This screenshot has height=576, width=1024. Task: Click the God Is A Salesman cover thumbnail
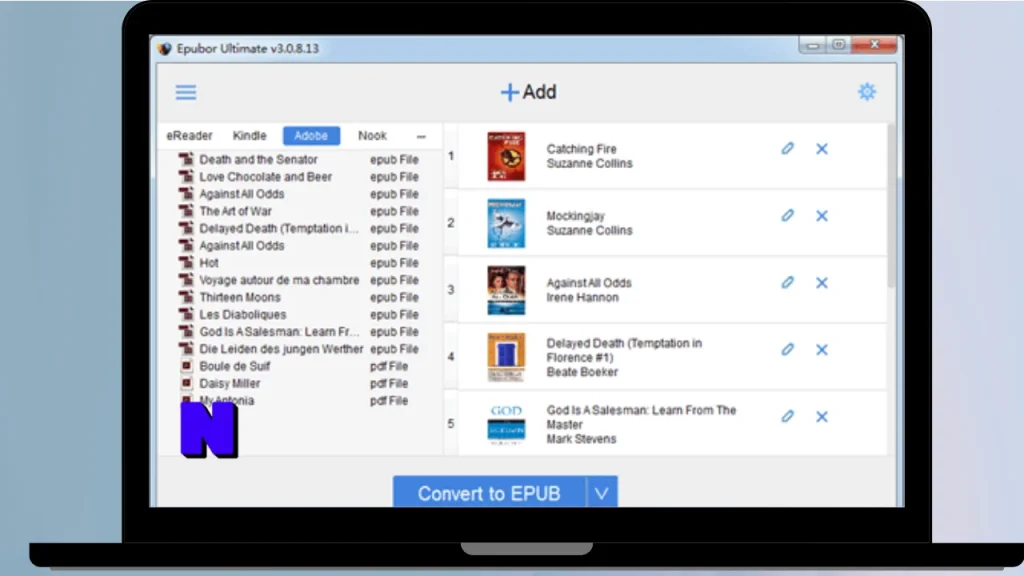506,424
